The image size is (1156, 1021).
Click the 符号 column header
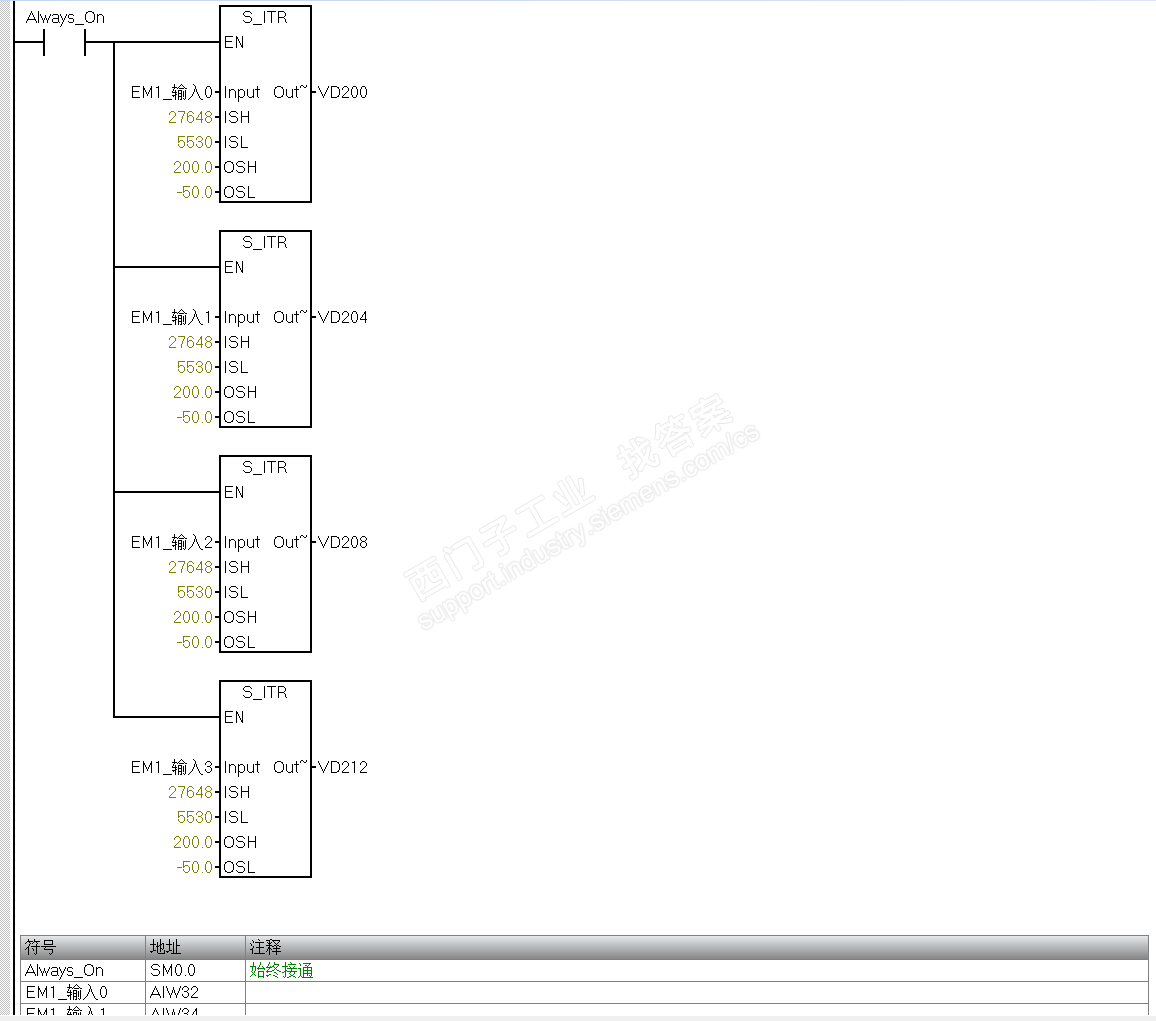(x=83, y=947)
